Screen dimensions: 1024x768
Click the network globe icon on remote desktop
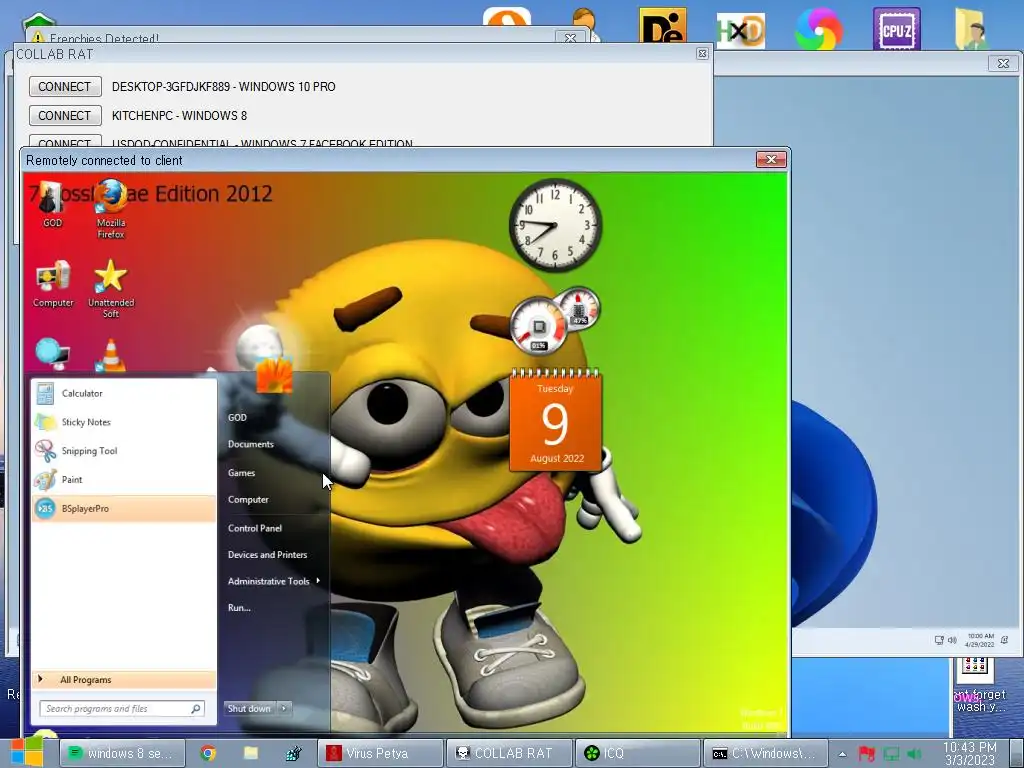click(52, 355)
